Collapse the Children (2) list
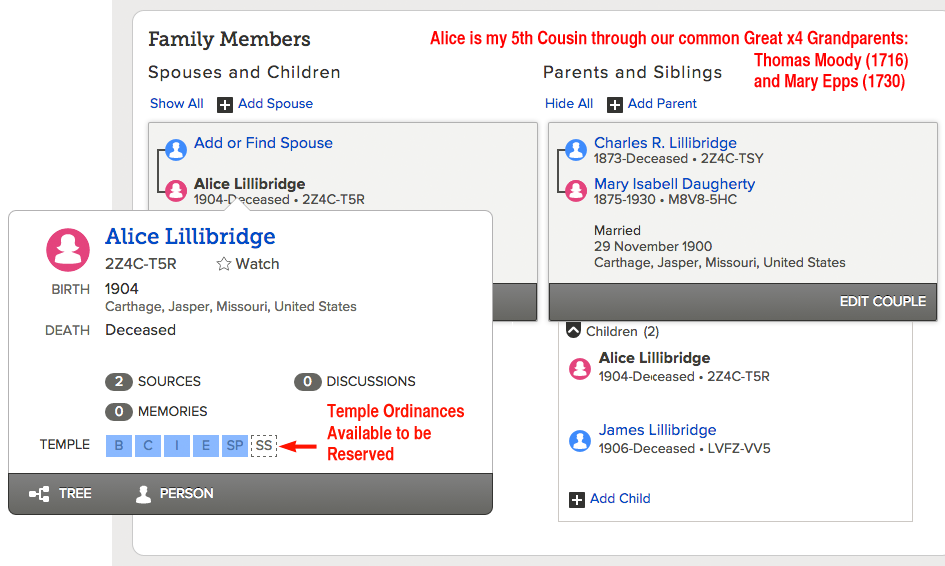The height and width of the screenshot is (566, 945). 573,330
